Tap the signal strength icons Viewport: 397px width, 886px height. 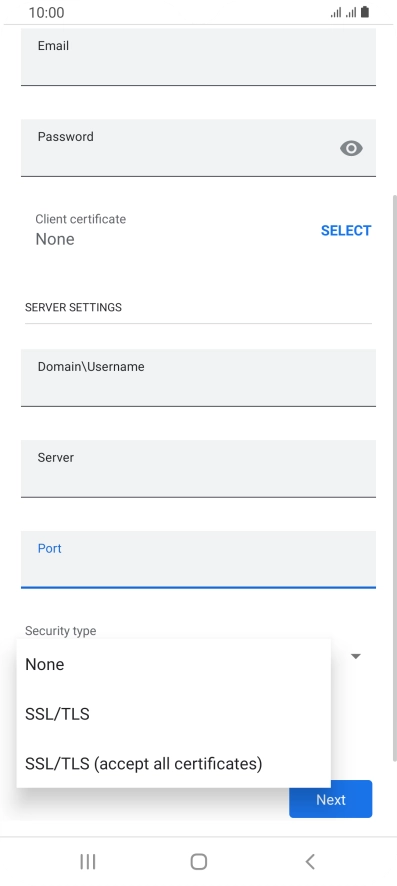(x=343, y=12)
